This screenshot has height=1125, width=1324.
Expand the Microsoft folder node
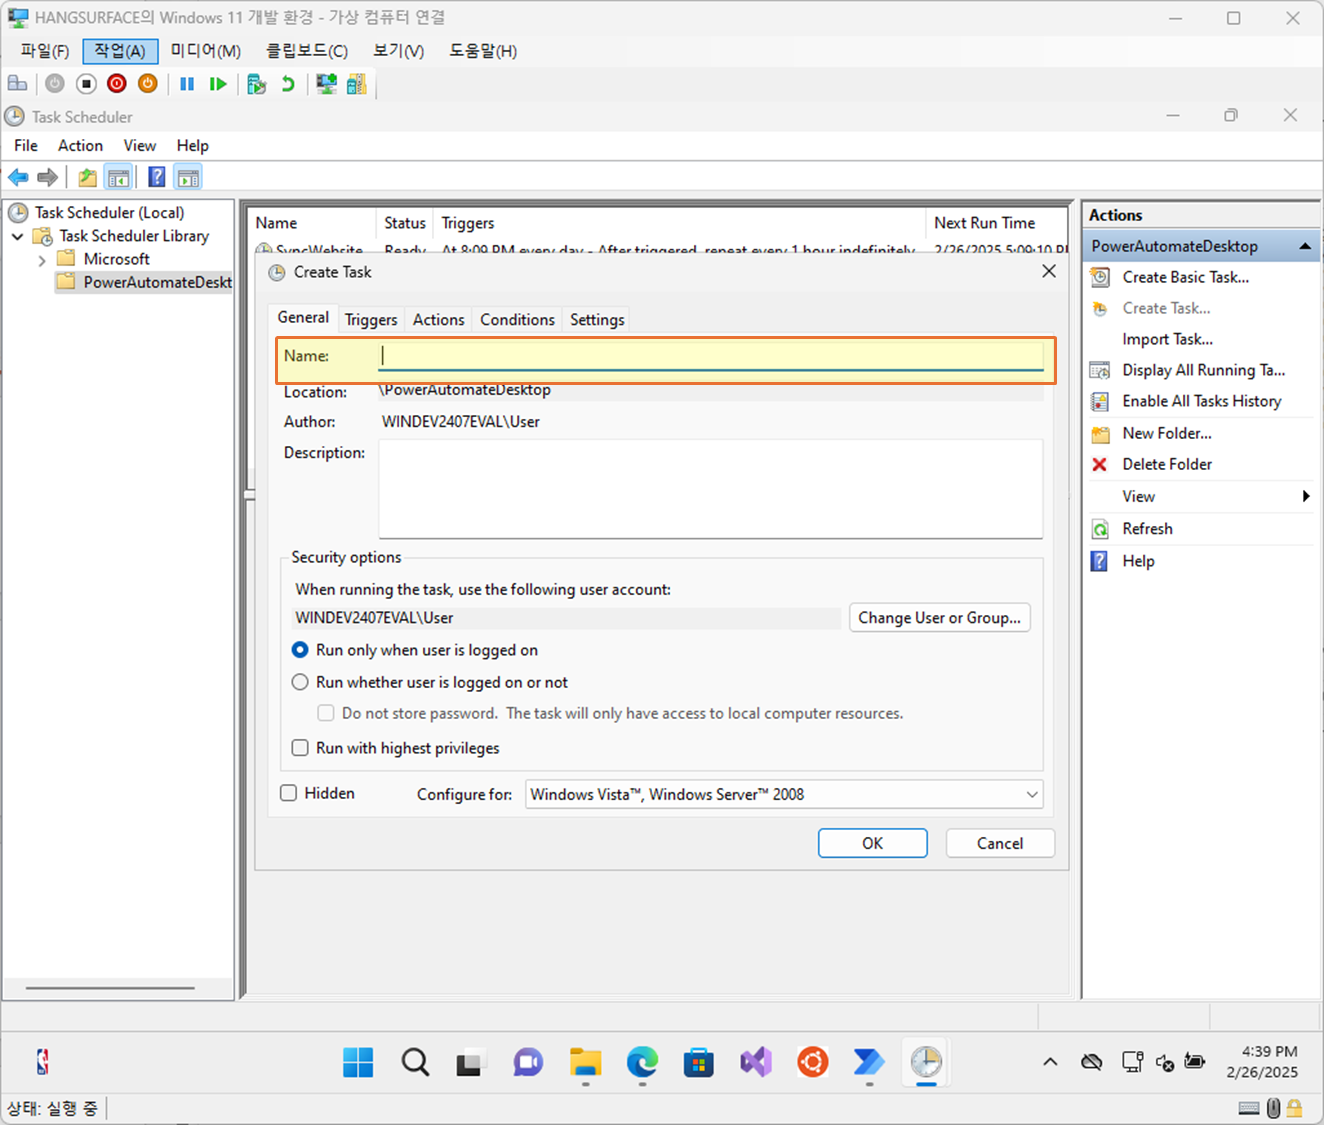coord(41,260)
